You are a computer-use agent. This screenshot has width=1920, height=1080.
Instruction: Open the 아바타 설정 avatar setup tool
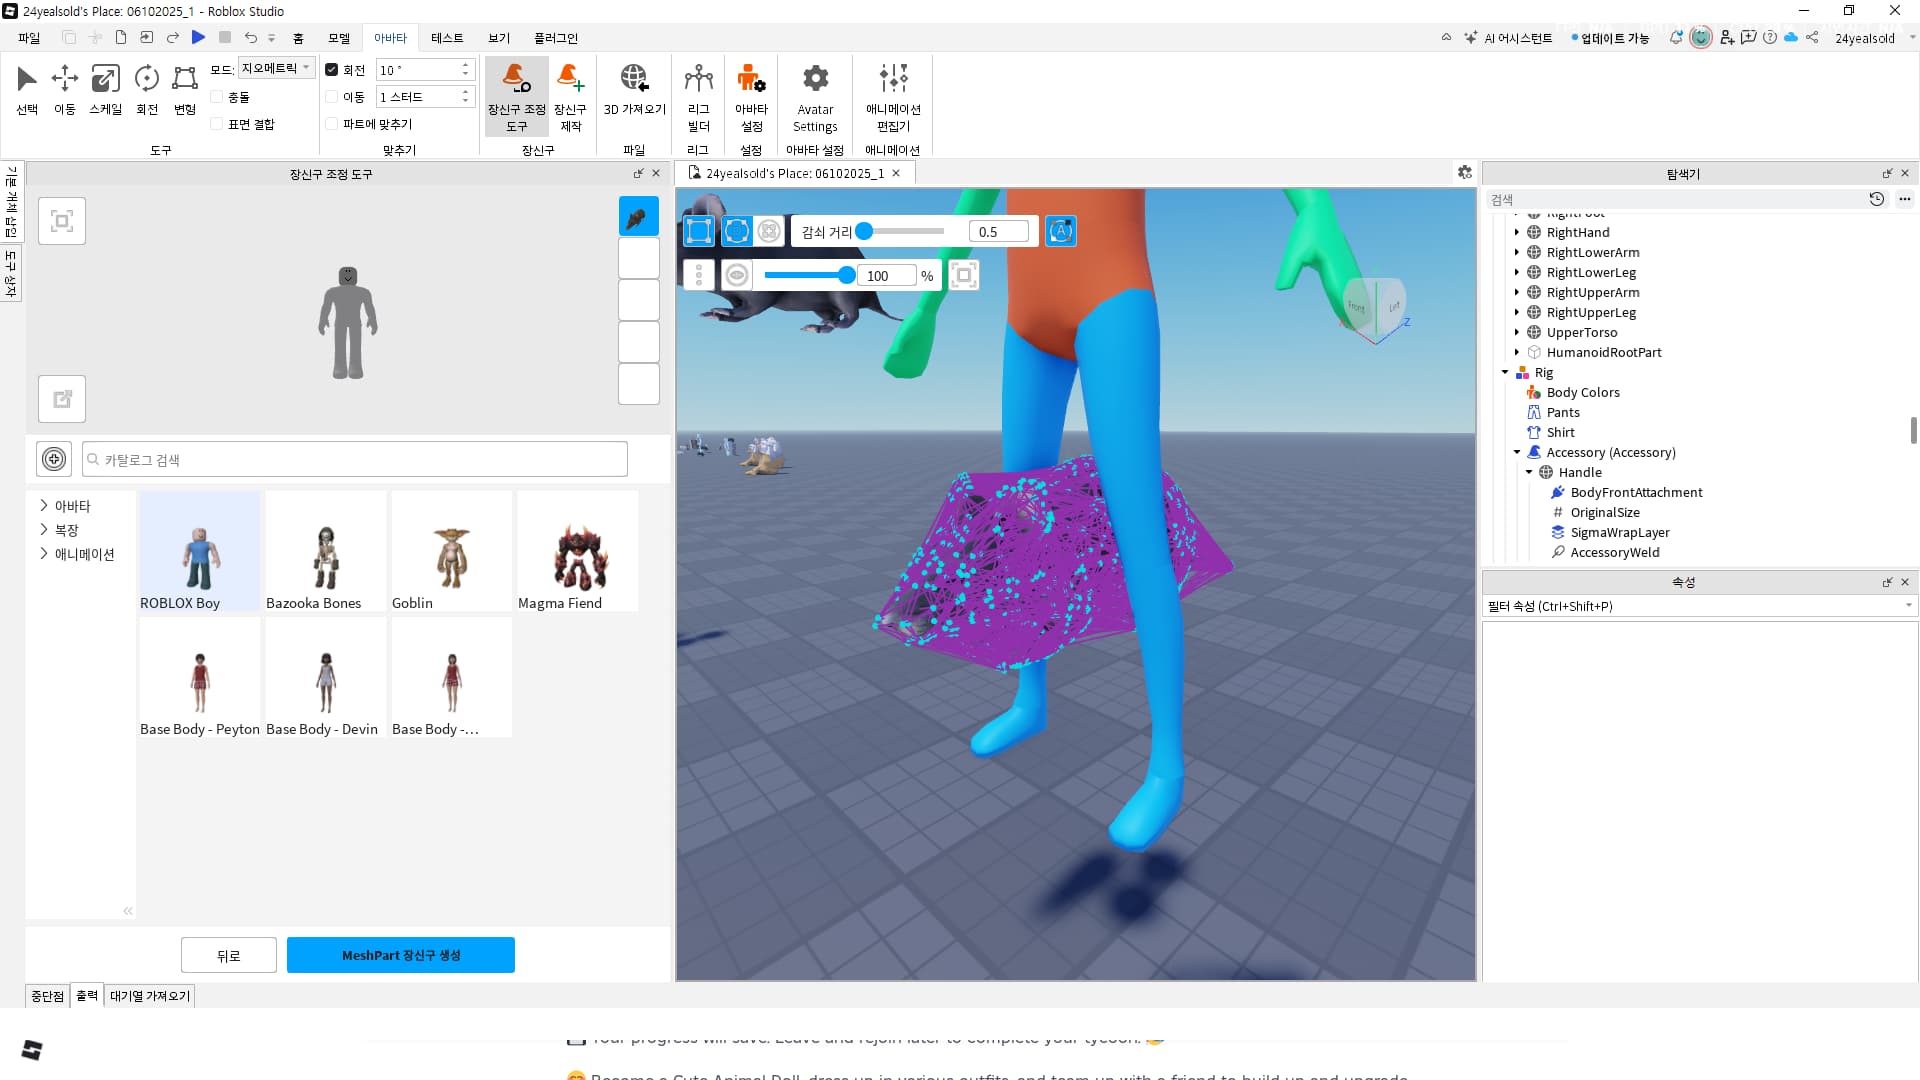751,96
